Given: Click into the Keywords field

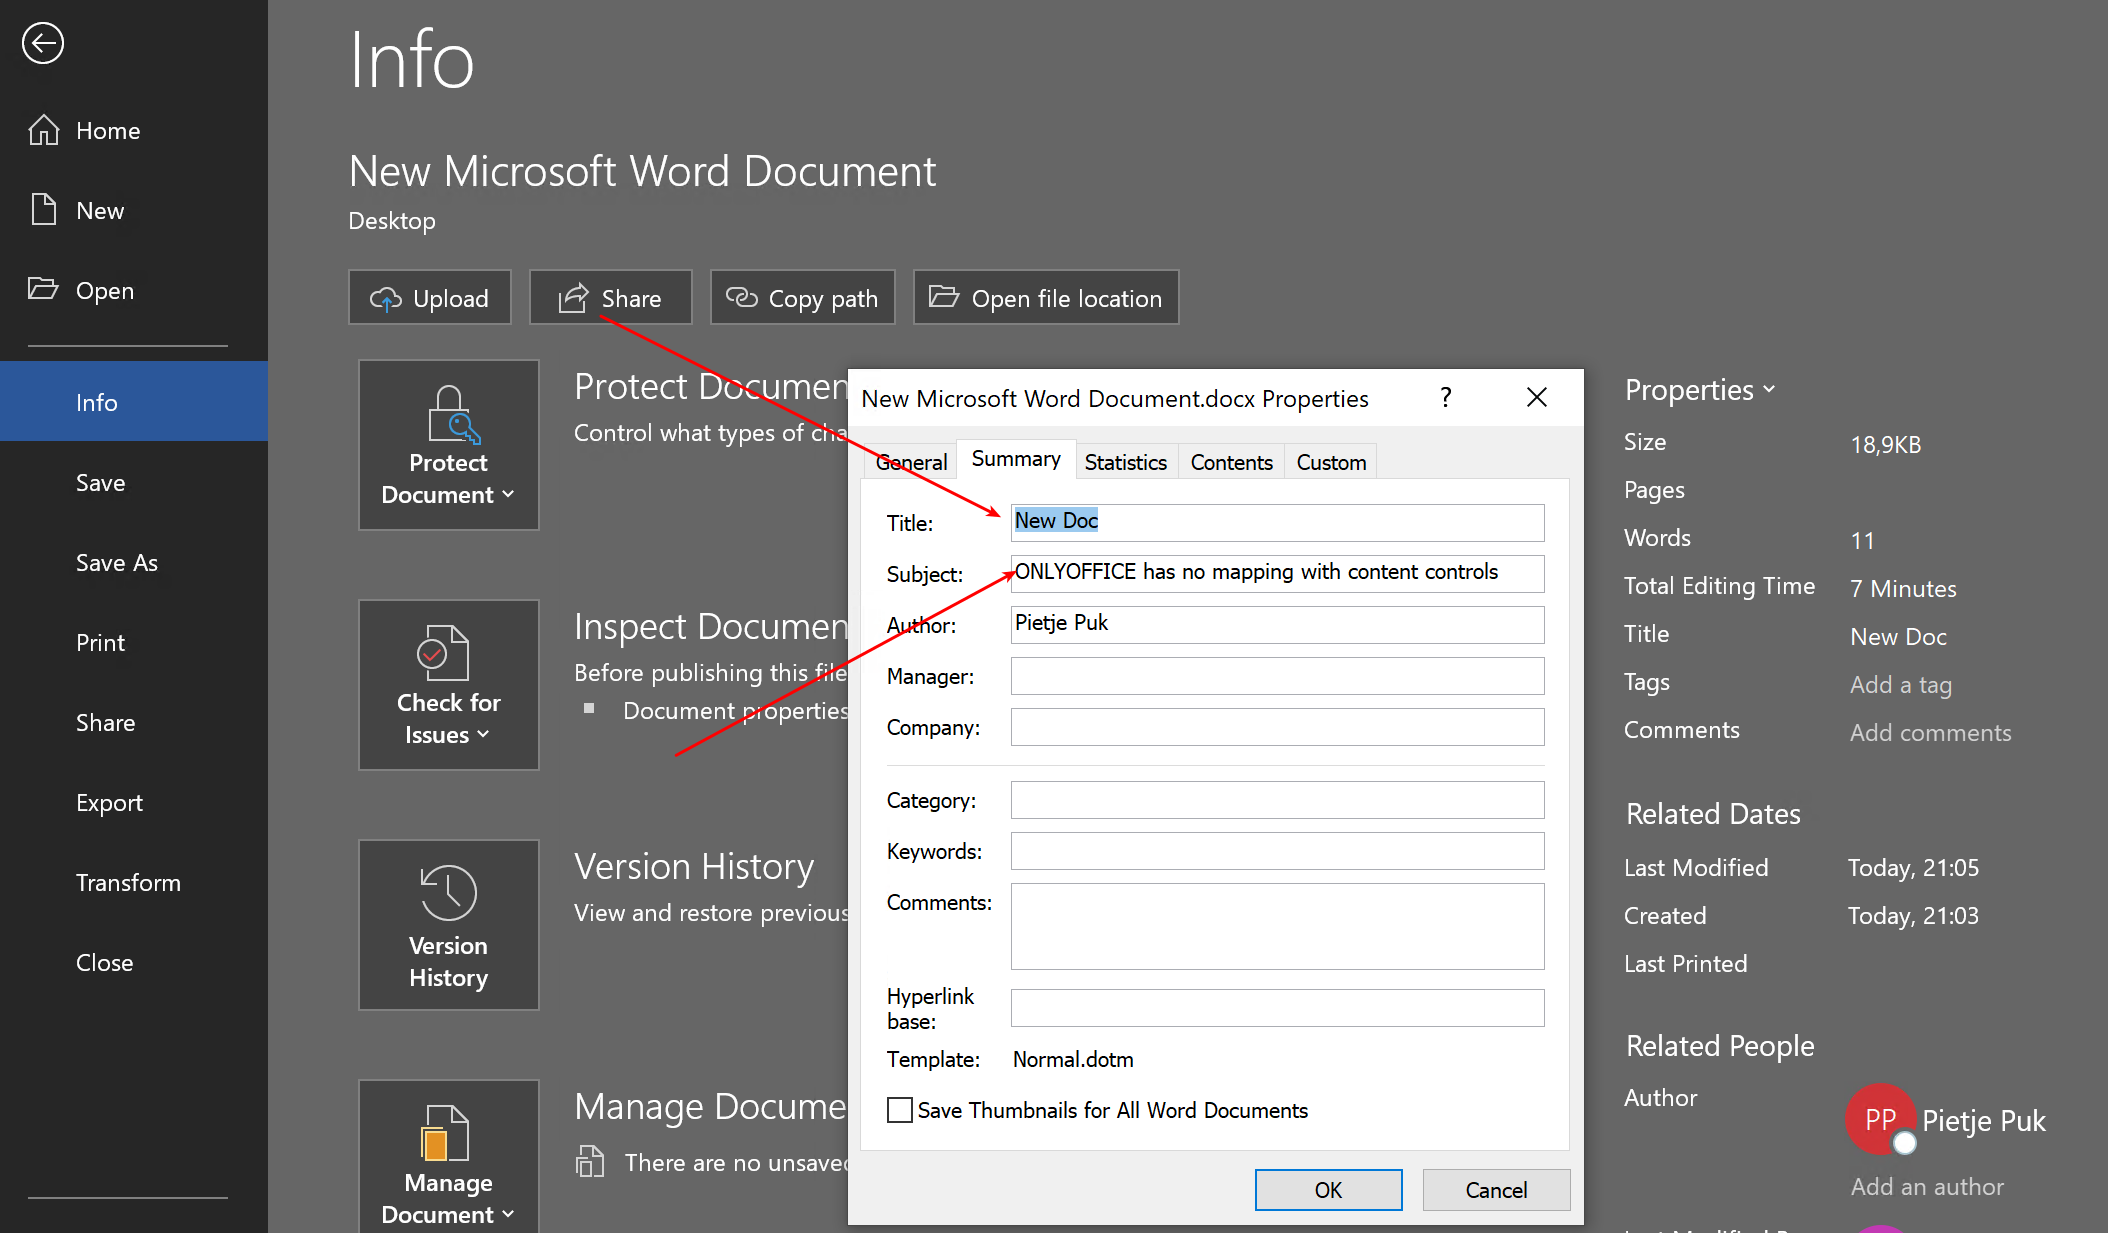Looking at the screenshot, I should [x=1277, y=851].
